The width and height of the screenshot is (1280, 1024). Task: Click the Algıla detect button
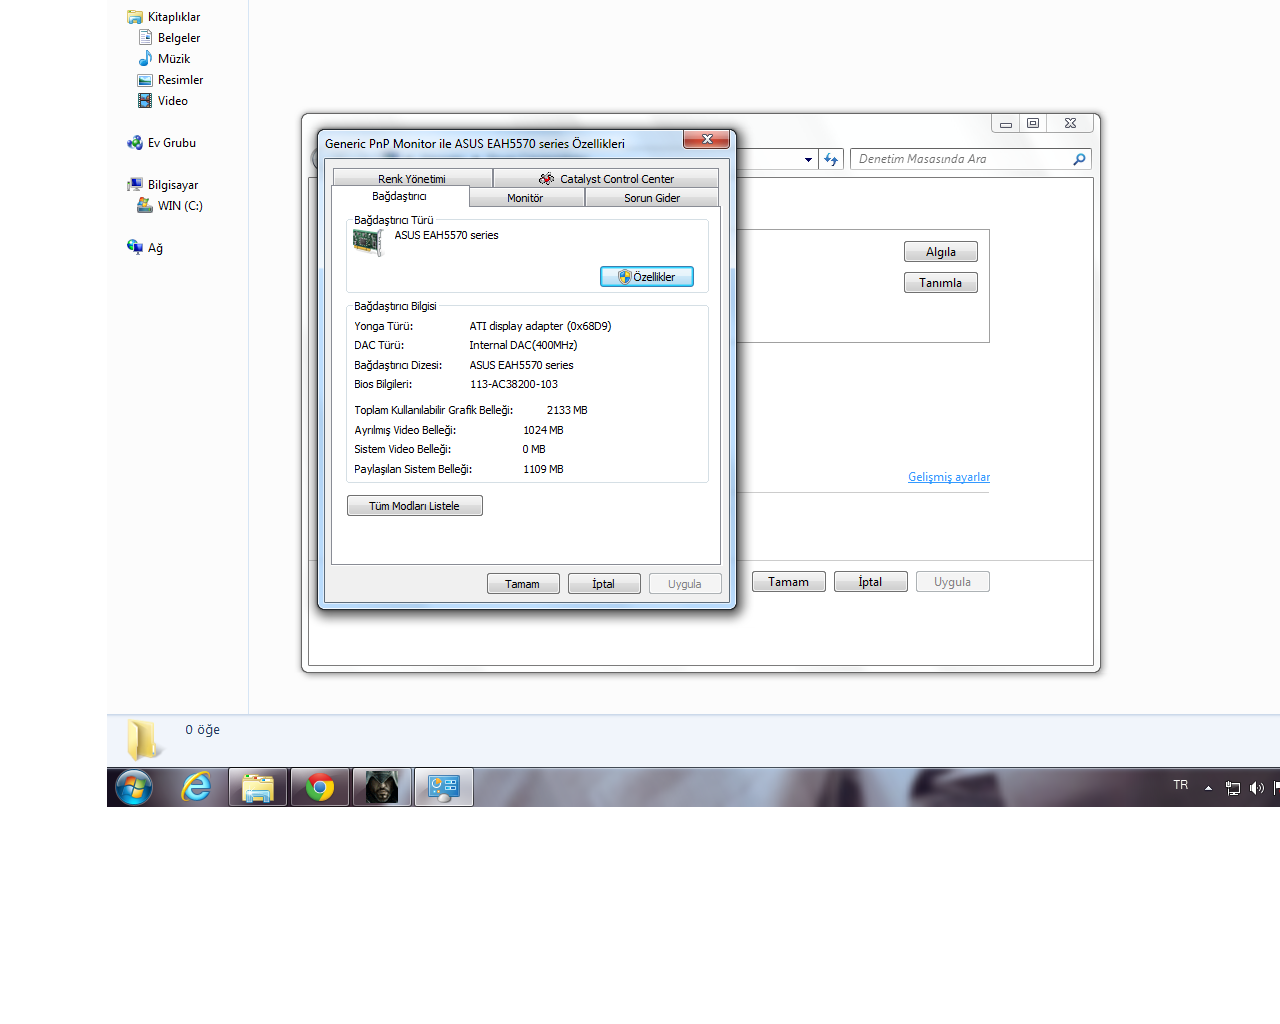[x=941, y=252]
